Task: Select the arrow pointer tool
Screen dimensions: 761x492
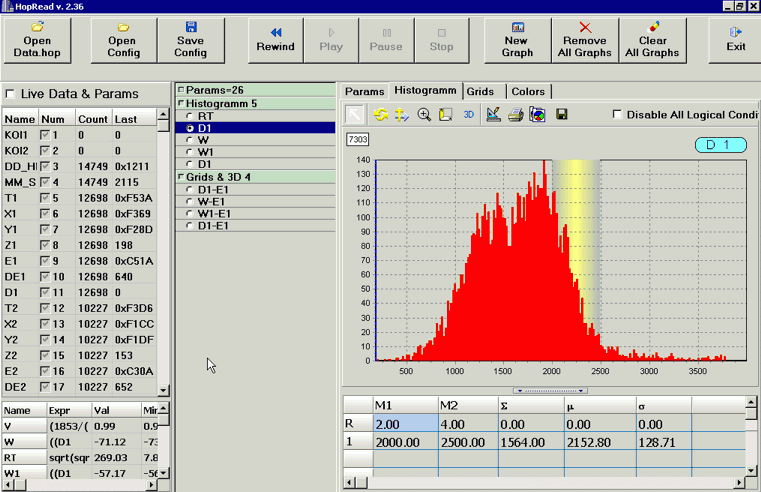Action: 356,115
